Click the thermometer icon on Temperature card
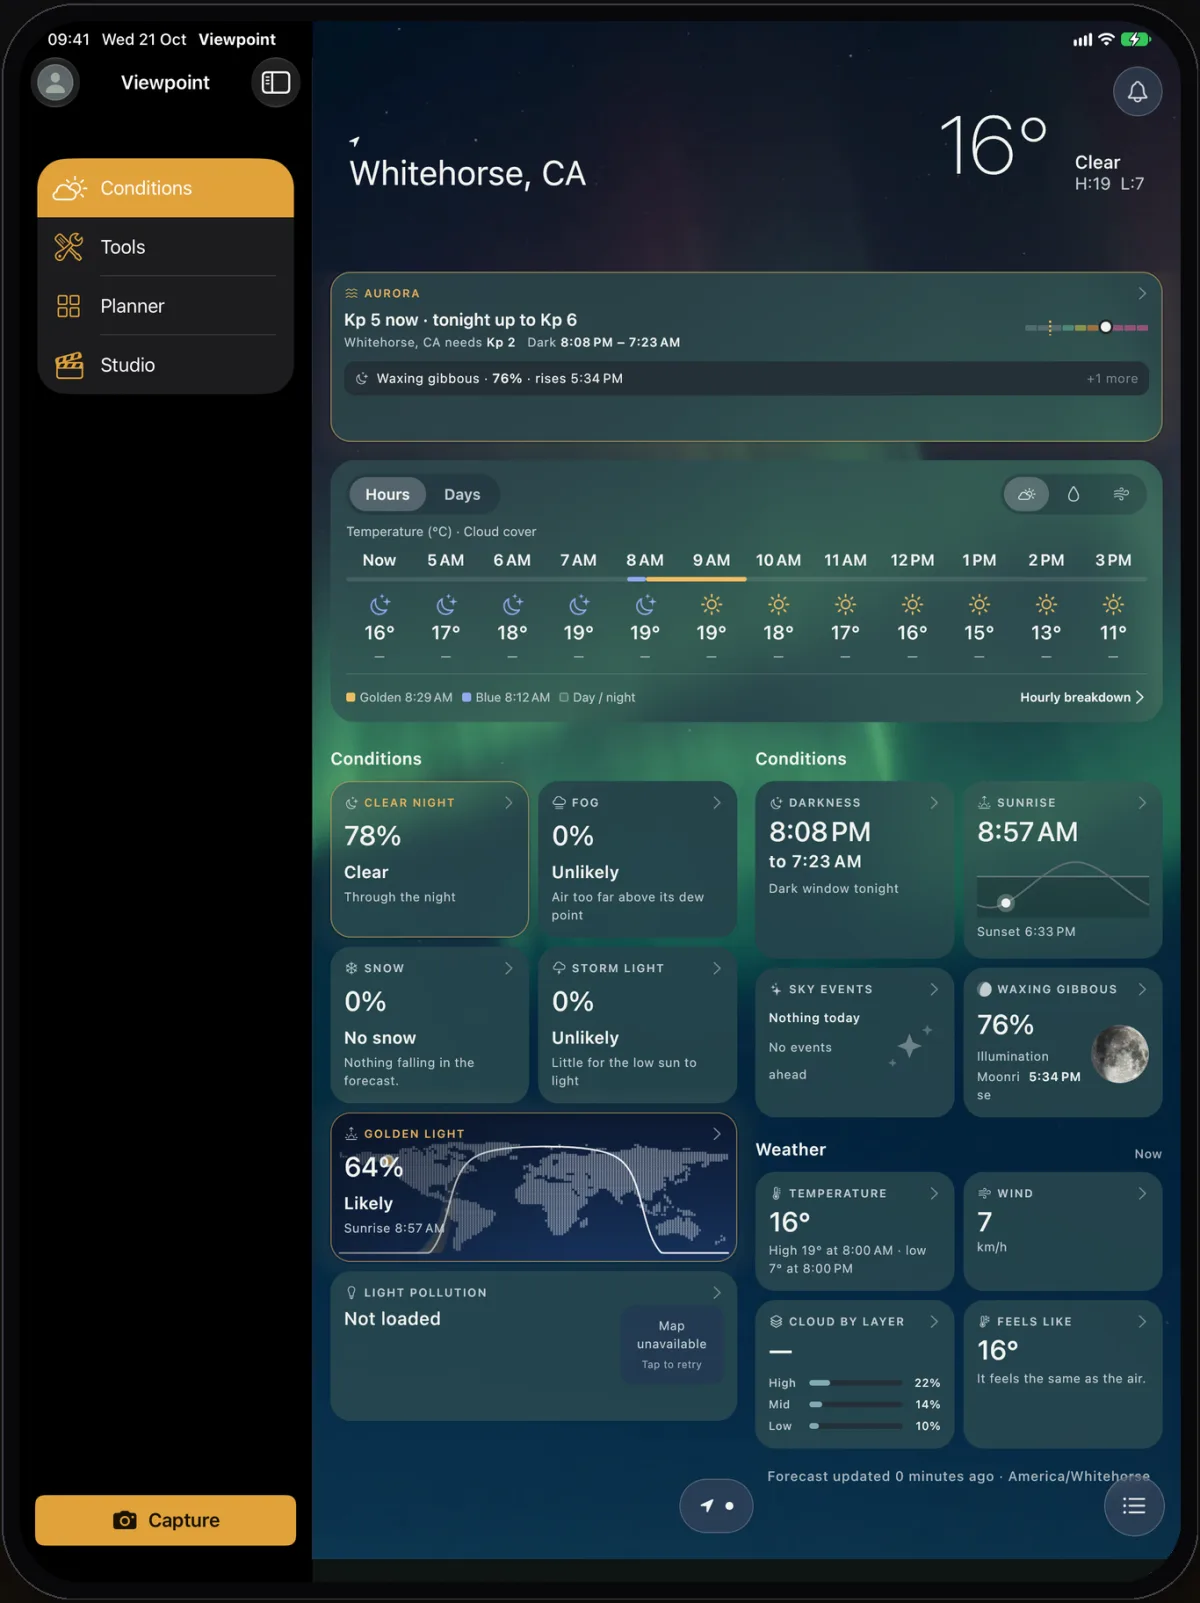Image resolution: width=1200 pixels, height=1603 pixels. [776, 1193]
